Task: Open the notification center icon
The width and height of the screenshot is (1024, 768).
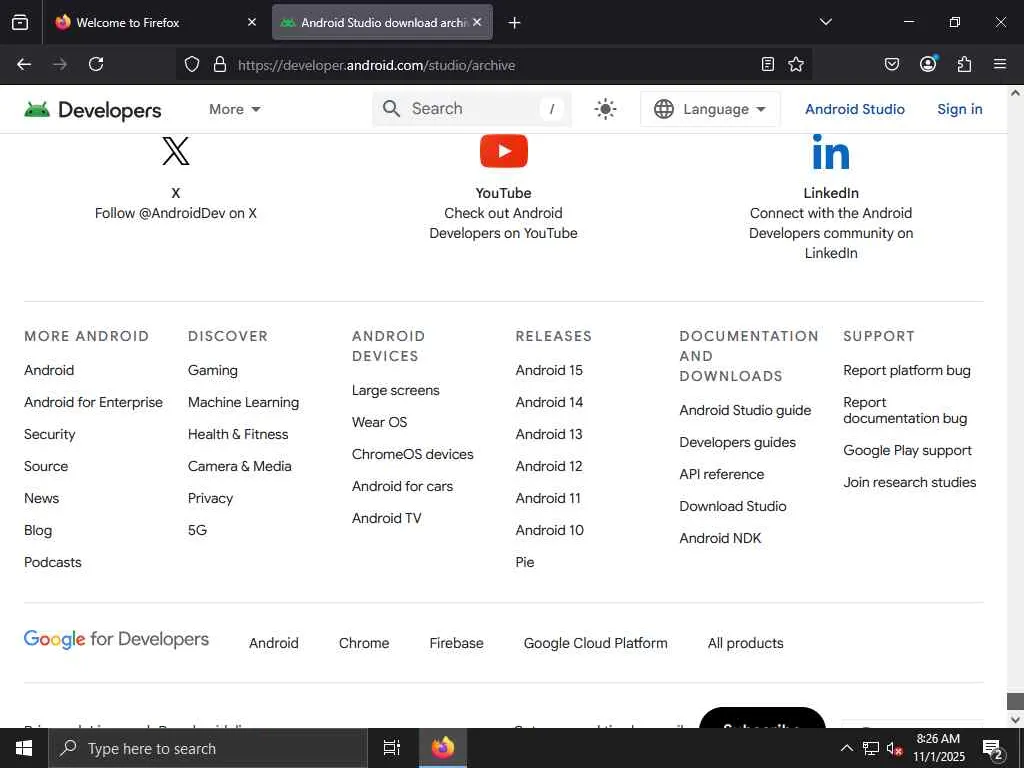Action: (x=993, y=749)
